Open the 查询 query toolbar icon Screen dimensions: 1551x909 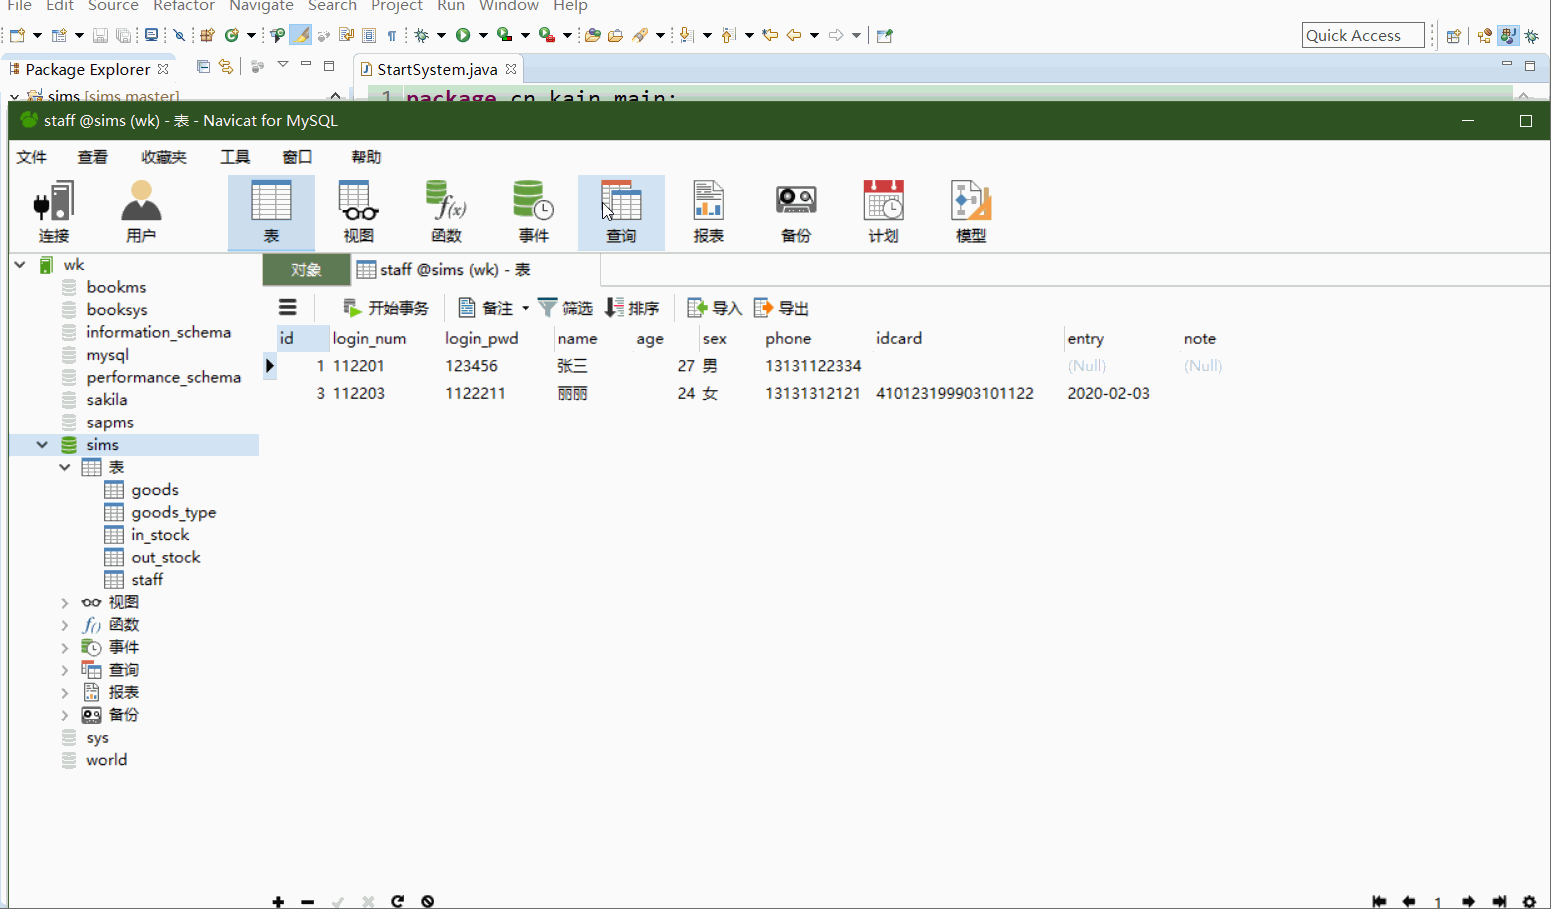621,212
